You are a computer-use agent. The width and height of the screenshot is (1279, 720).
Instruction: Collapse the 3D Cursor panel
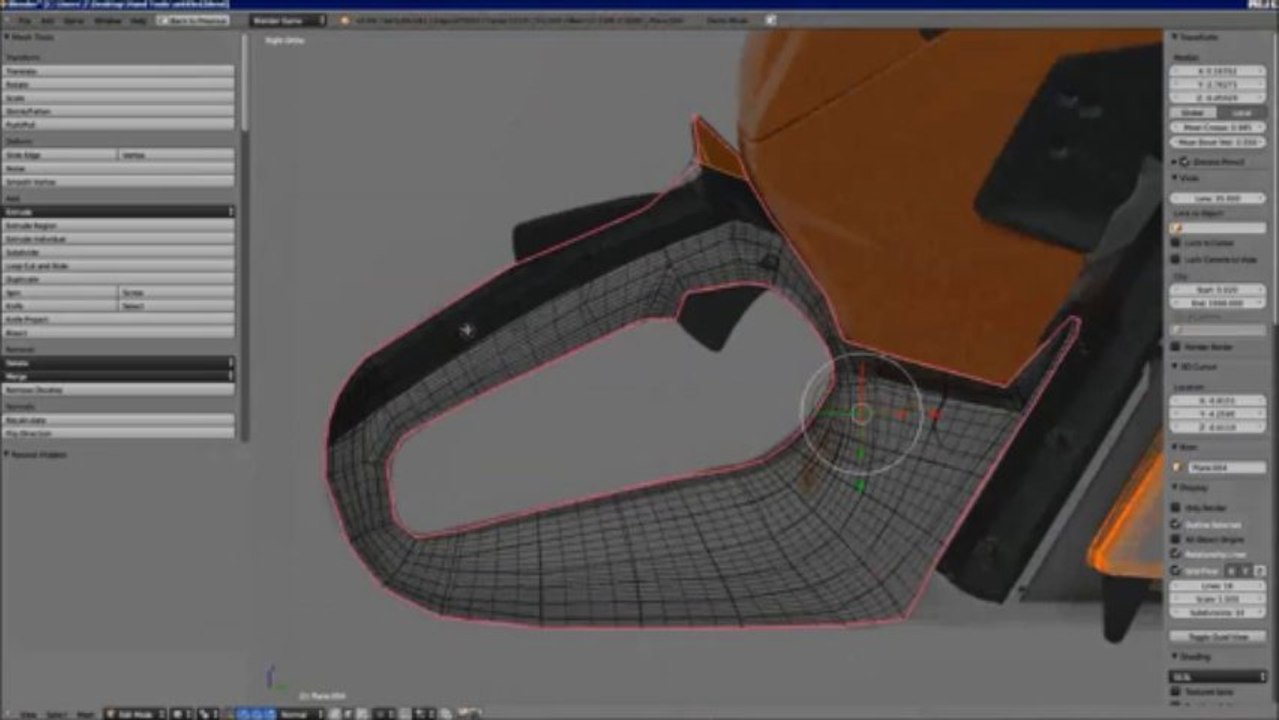(x=1173, y=366)
